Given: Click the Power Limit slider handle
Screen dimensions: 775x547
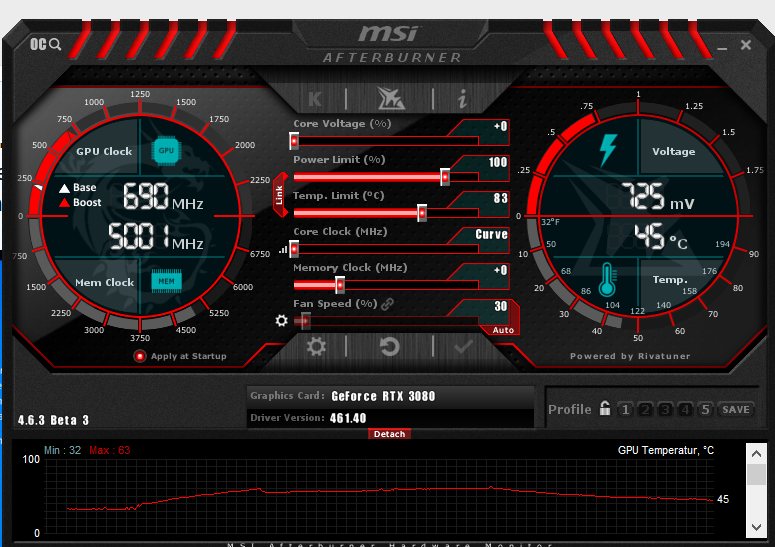Looking at the screenshot, I should 445,177.
